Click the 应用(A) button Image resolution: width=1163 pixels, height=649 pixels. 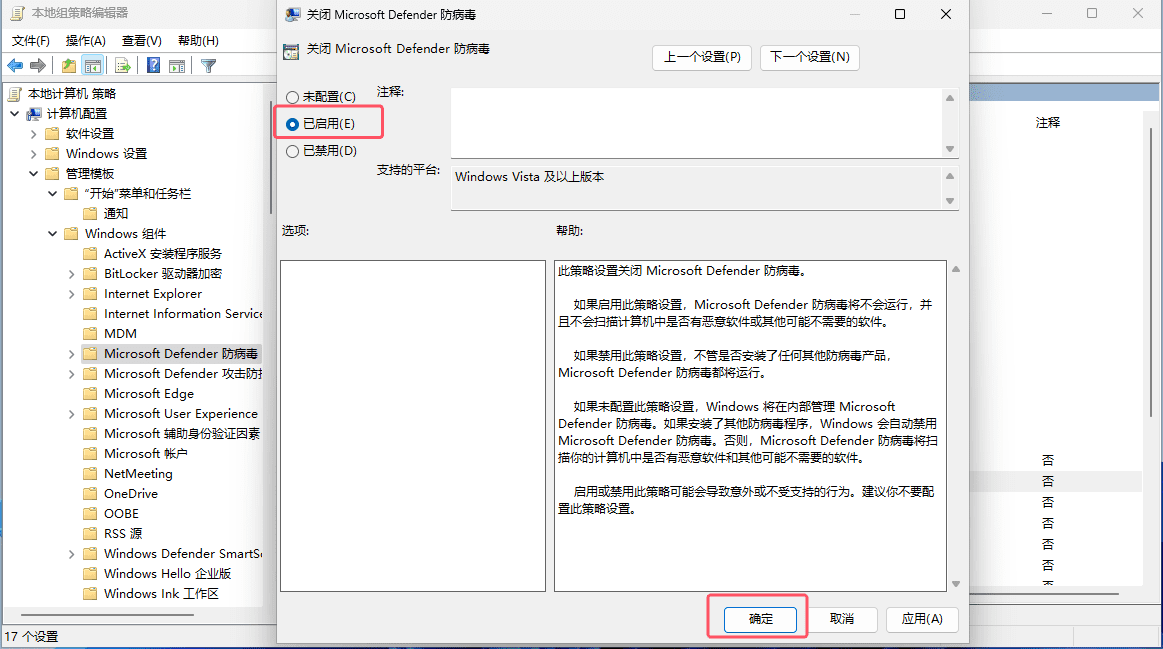click(x=922, y=619)
